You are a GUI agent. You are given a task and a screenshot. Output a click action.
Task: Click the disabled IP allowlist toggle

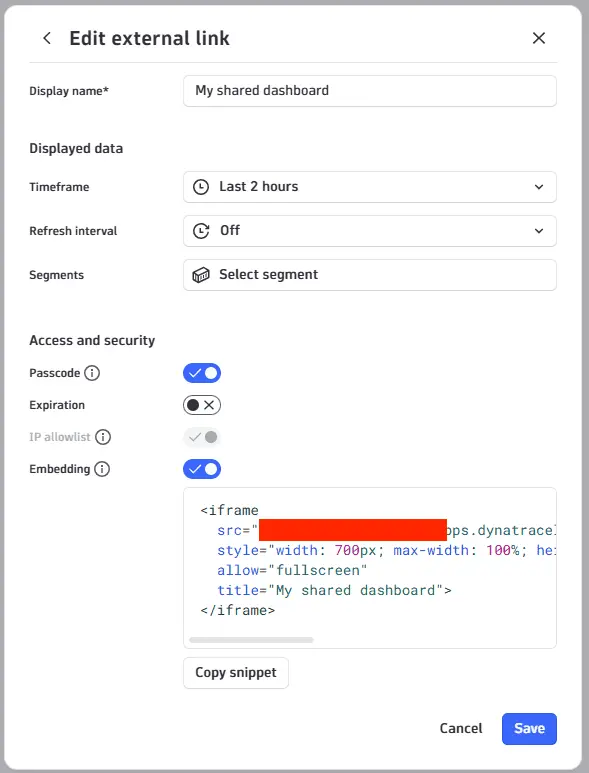pos(202,437)
